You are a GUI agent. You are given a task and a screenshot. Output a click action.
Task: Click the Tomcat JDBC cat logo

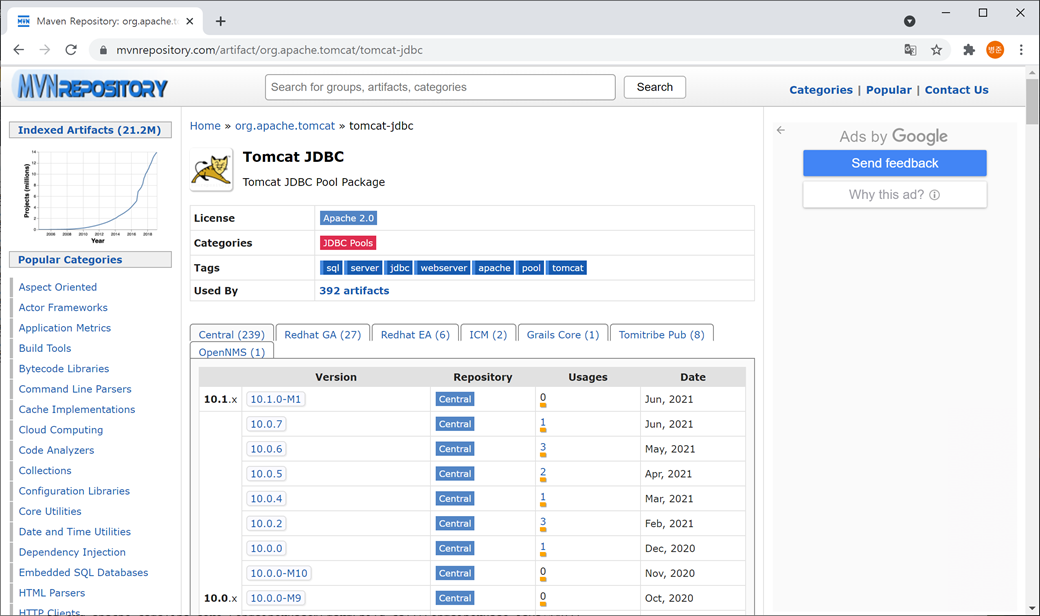click(x=212, y=169)
